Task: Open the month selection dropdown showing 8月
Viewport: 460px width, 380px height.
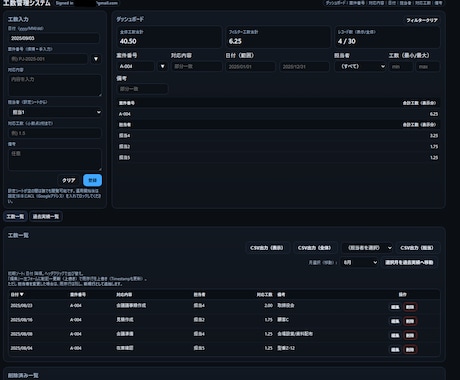Action: pos(359,262)
